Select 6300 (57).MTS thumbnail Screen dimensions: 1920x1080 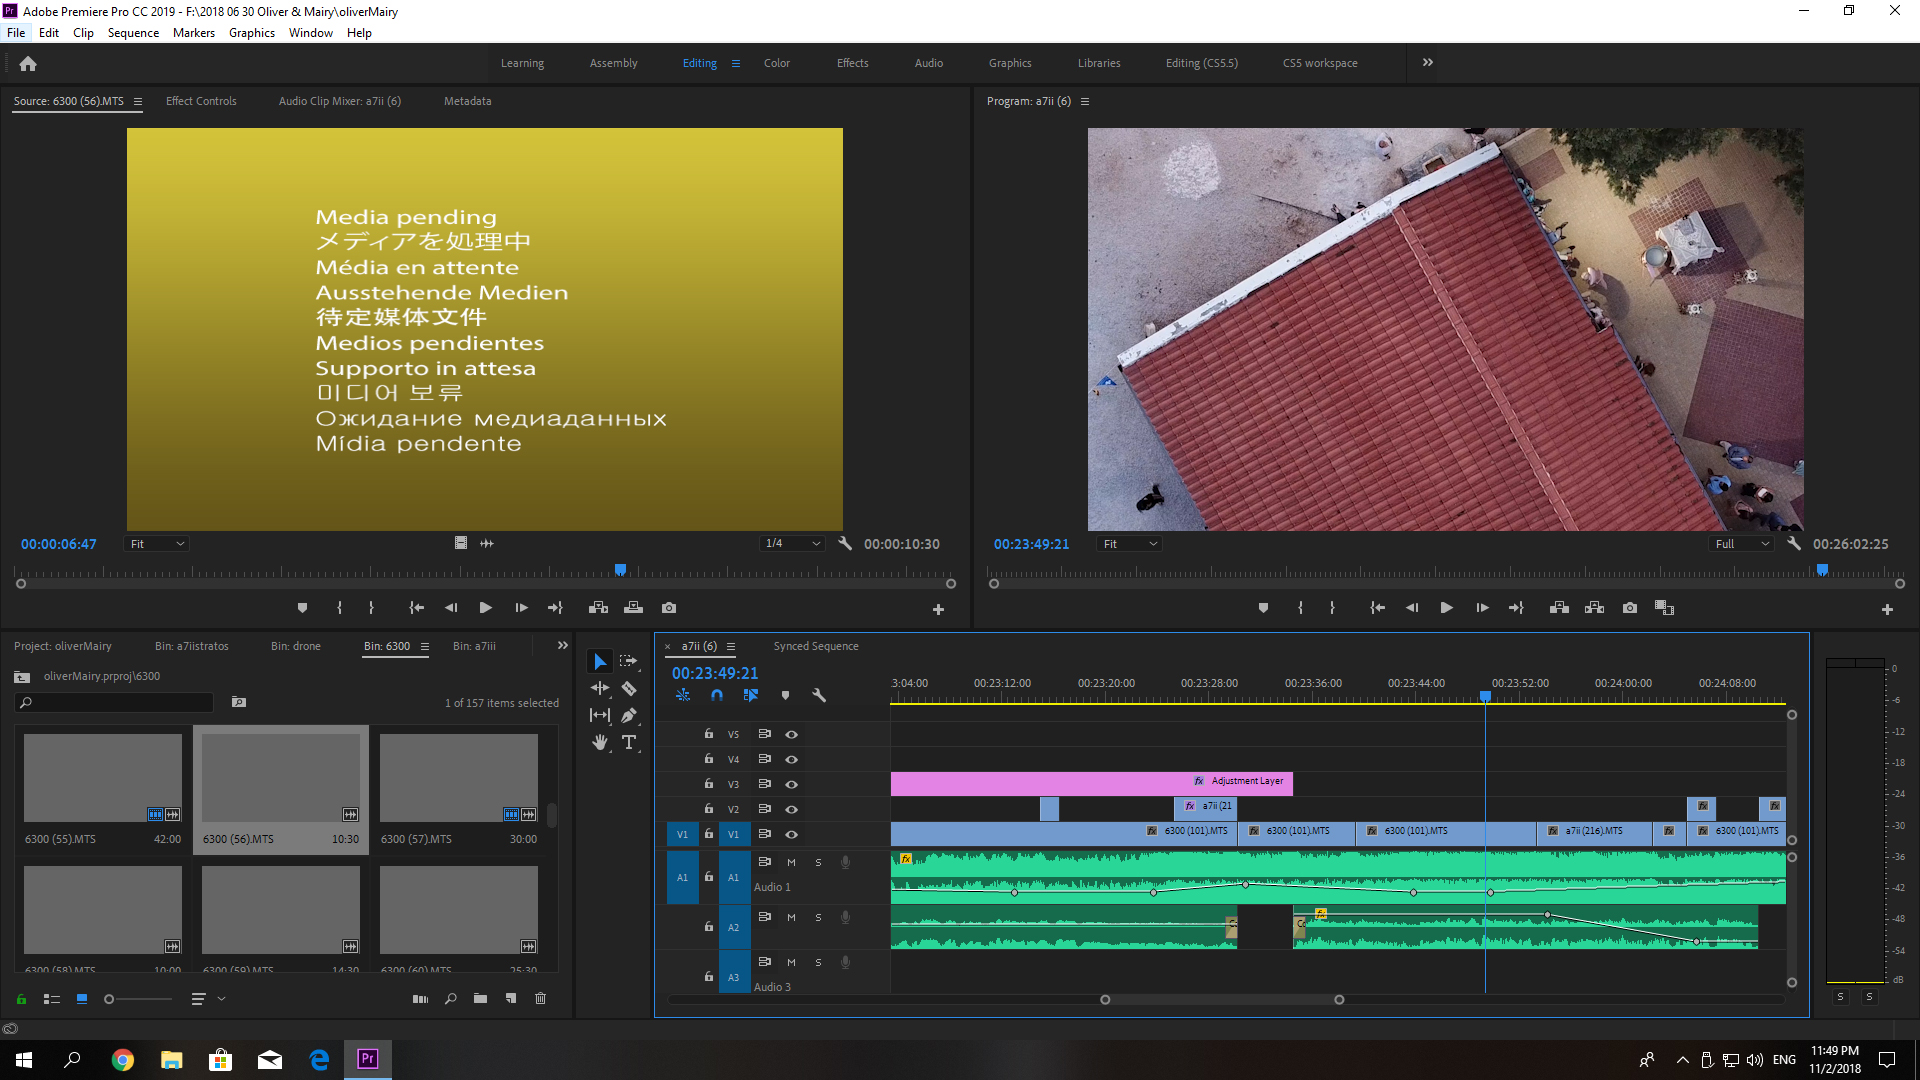[x=459, y=778]
